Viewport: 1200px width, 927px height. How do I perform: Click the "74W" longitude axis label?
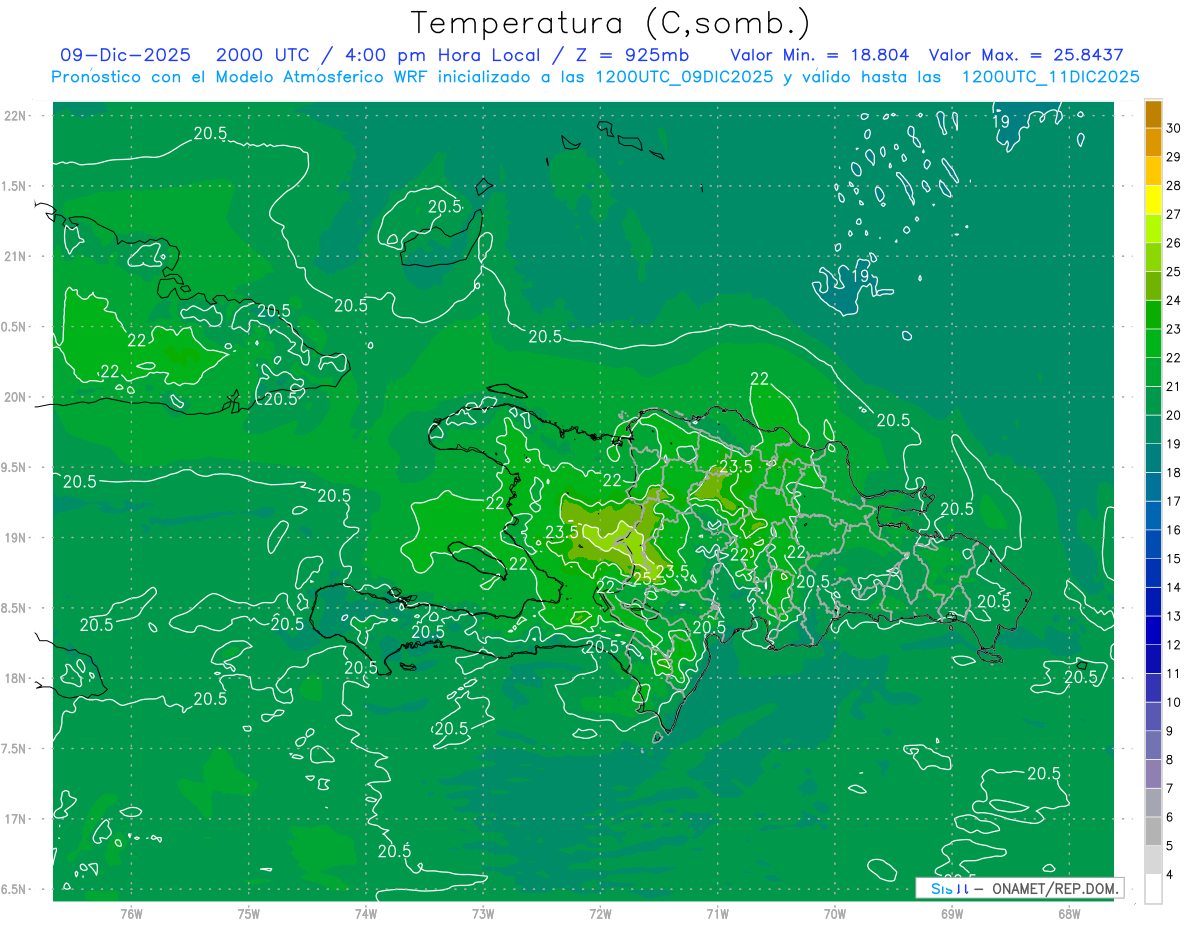coord(366,913)
